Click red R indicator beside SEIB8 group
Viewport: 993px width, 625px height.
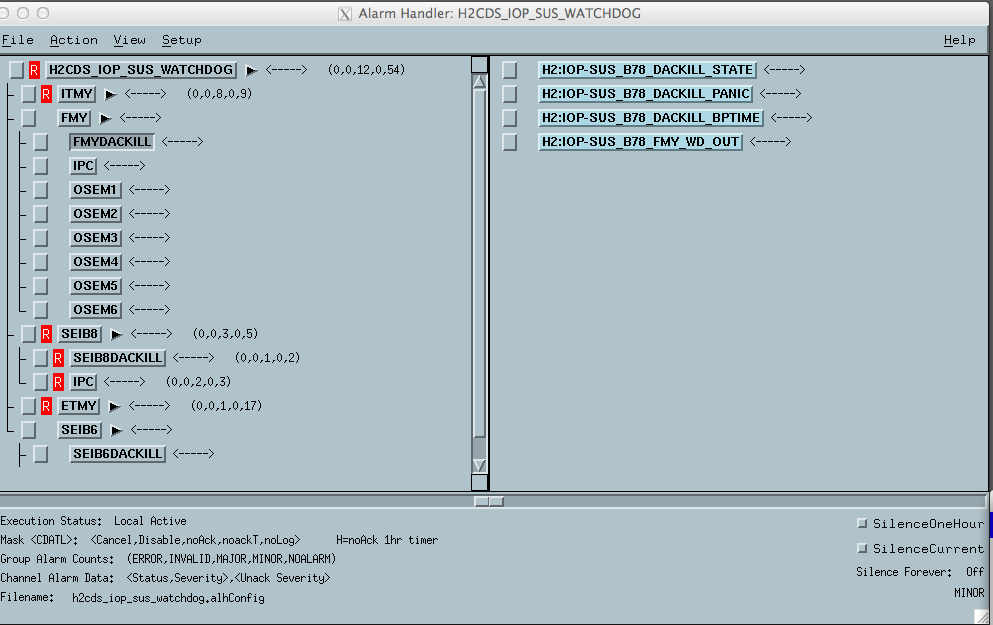pyautogui.click(x=46, y=334)
